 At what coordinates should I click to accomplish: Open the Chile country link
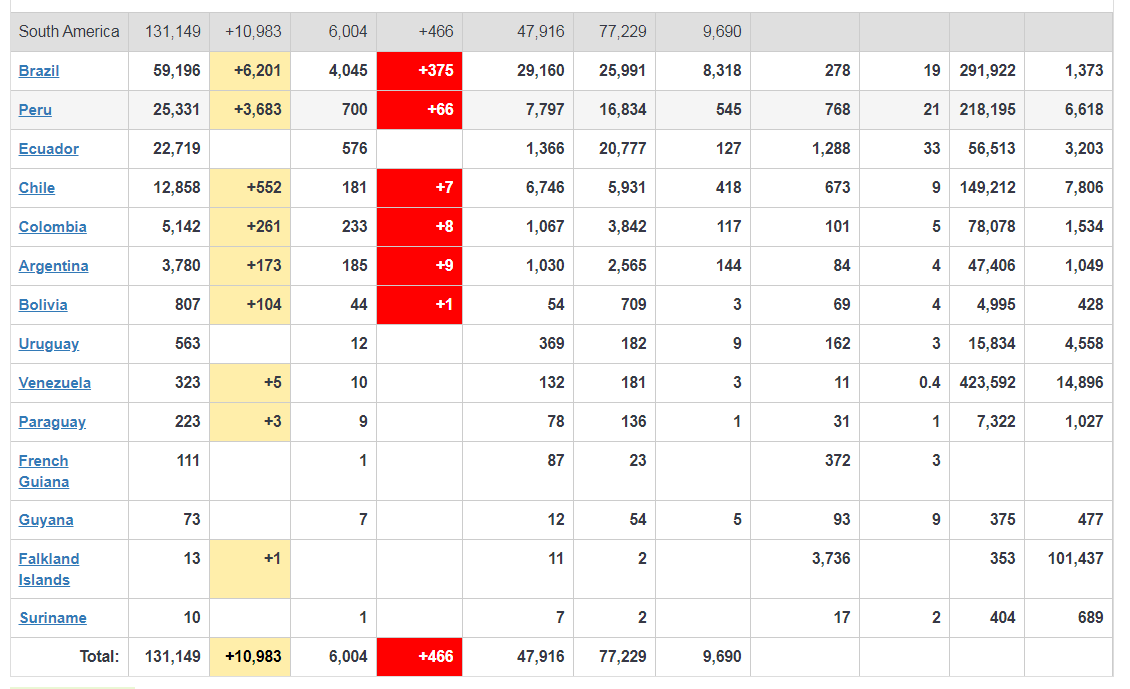click(37, 187)
